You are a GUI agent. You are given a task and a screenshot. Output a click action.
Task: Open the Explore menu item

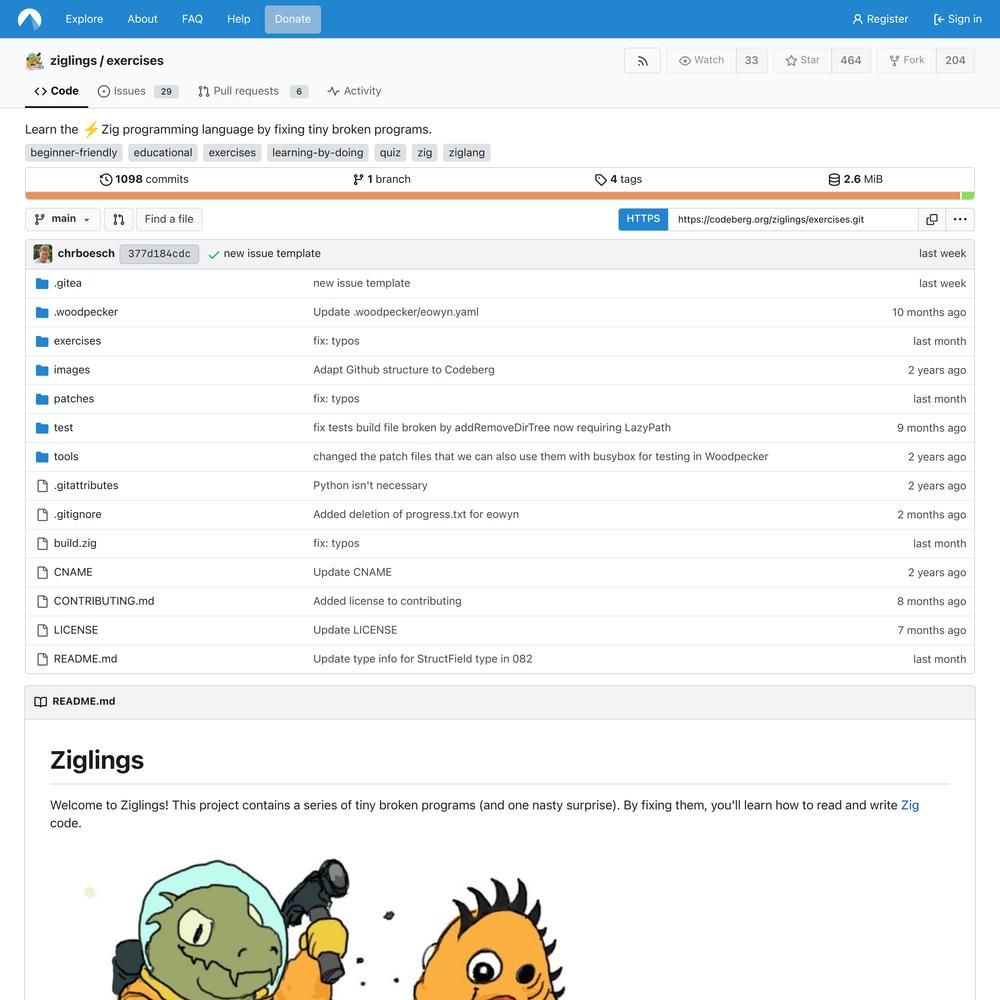84,19
